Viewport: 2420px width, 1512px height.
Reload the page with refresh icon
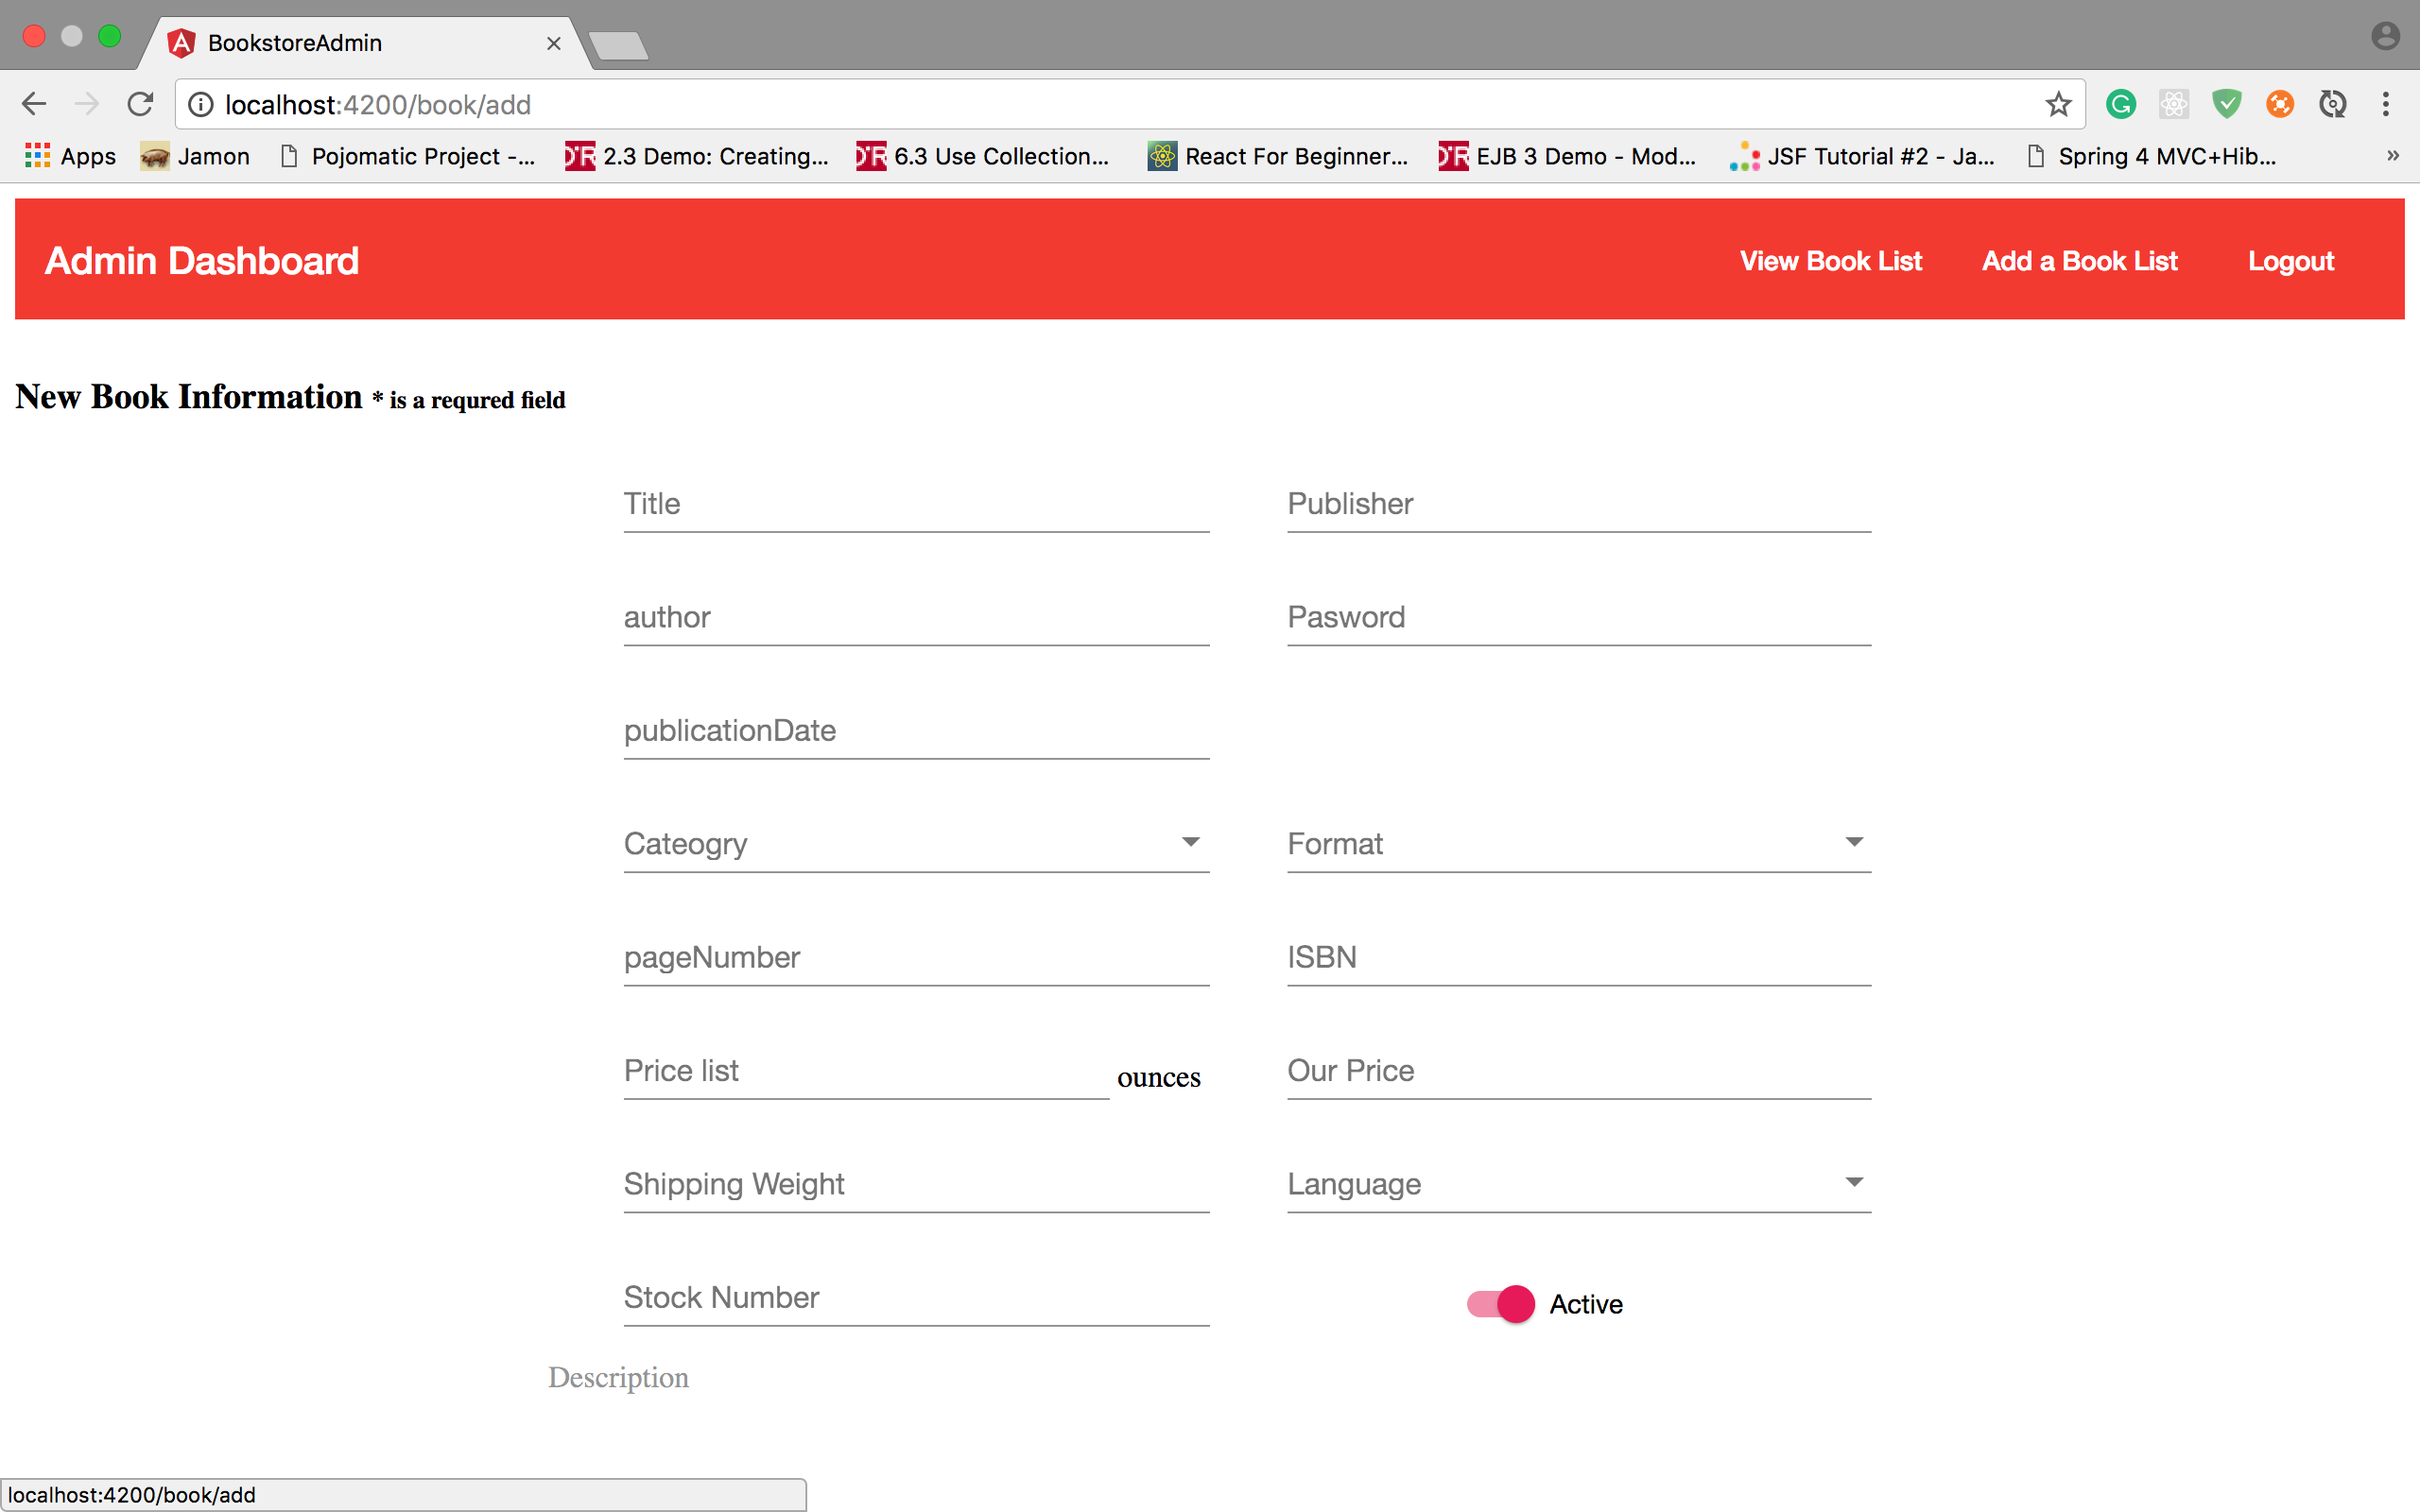(x=140, y=104)
